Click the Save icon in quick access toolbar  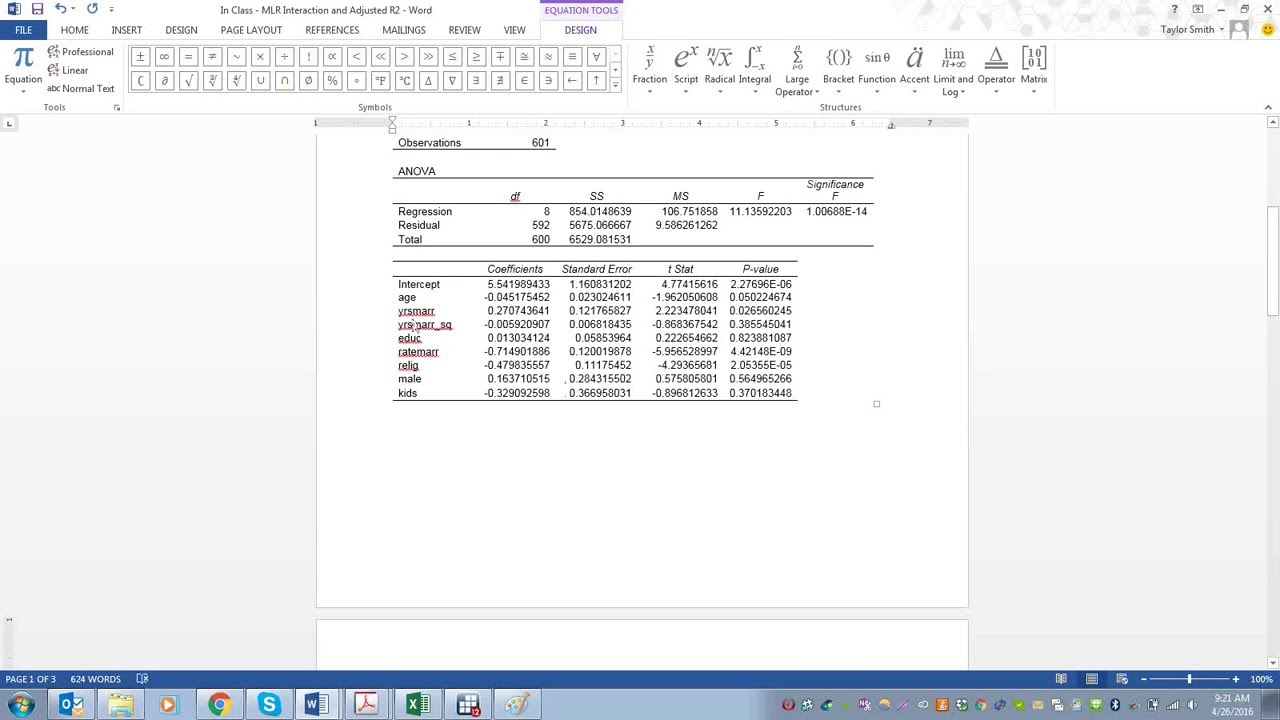[37, 9]
